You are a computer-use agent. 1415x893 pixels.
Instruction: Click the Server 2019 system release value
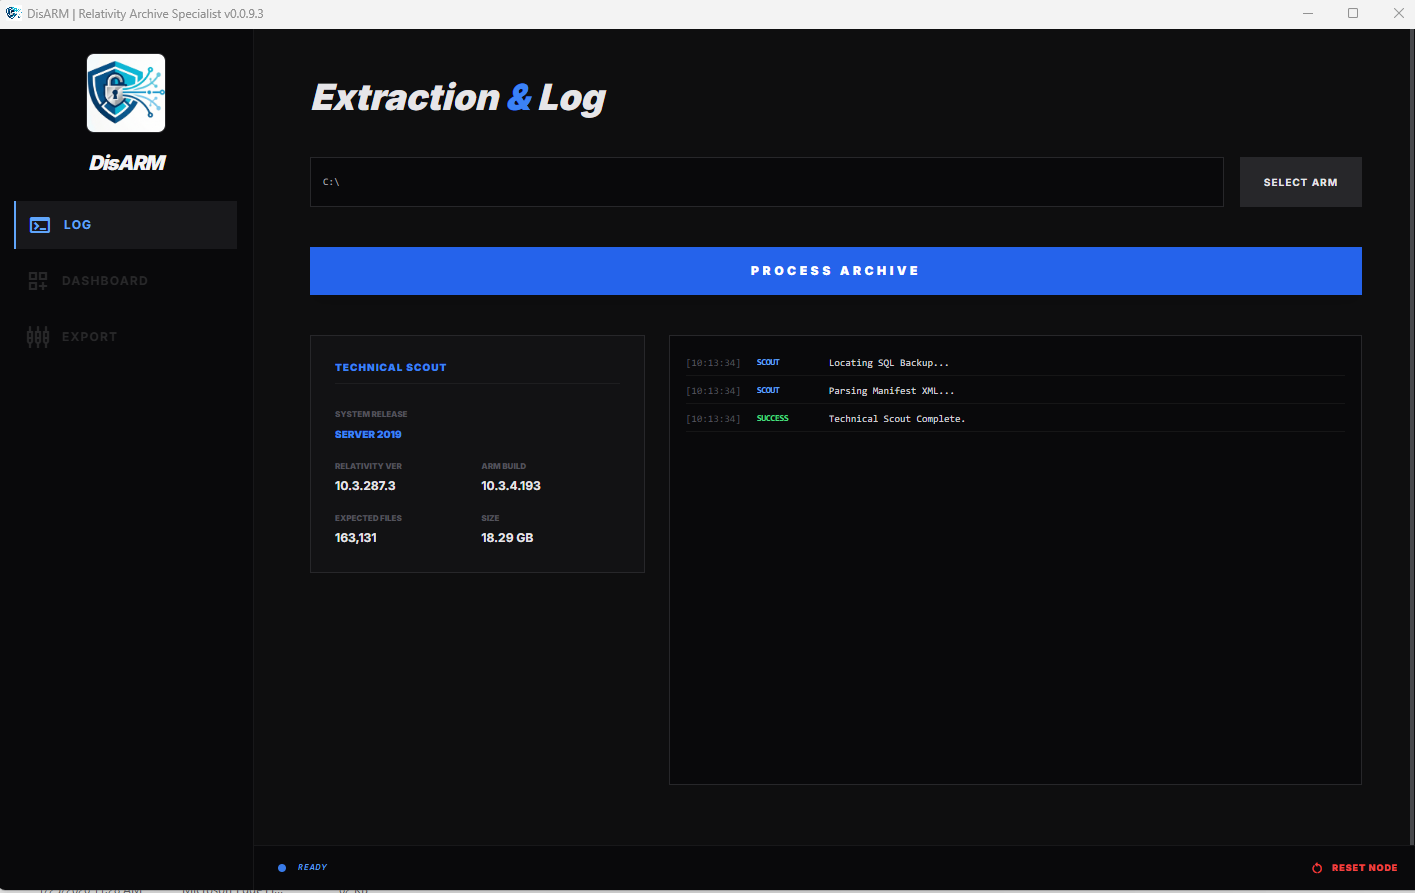click(x=368, y=435)
